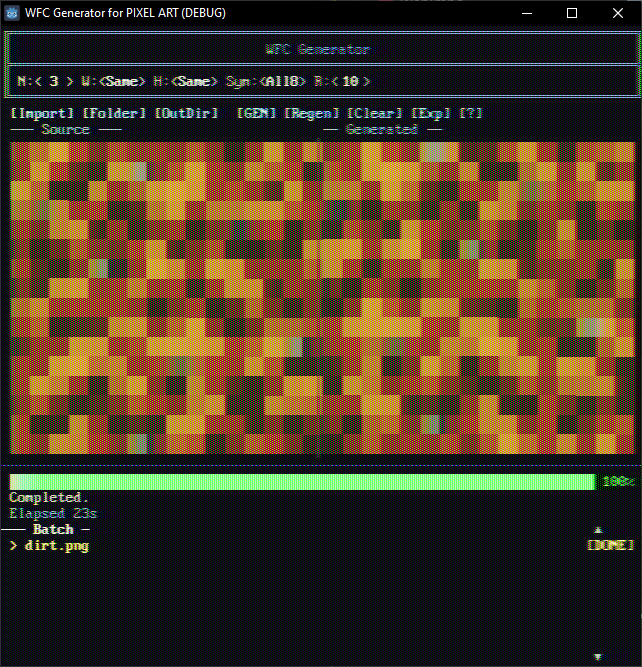Maximize the WFC Generator window
The image size is (642, 667).
(572, 13)
